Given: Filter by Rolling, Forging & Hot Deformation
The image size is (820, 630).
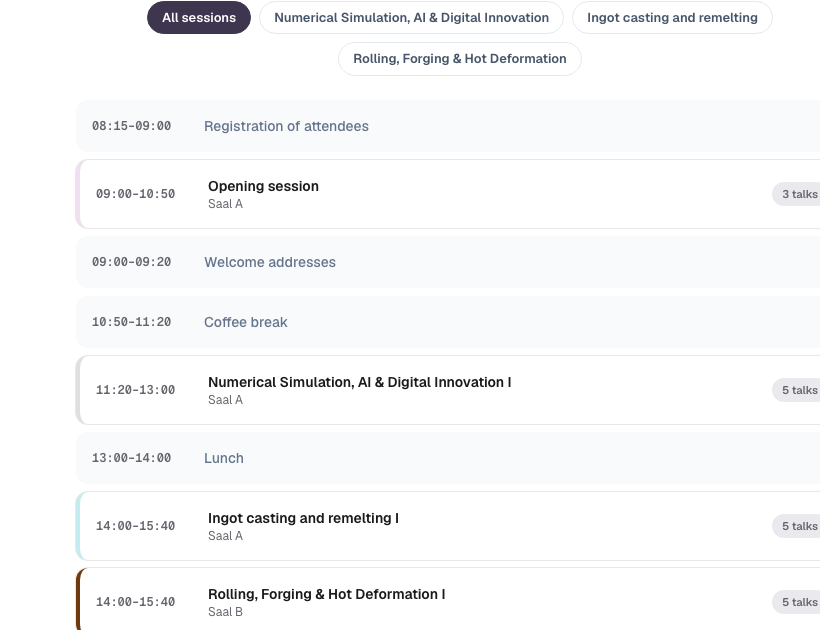Looking at the screenshot, I should tap(460, 59).
